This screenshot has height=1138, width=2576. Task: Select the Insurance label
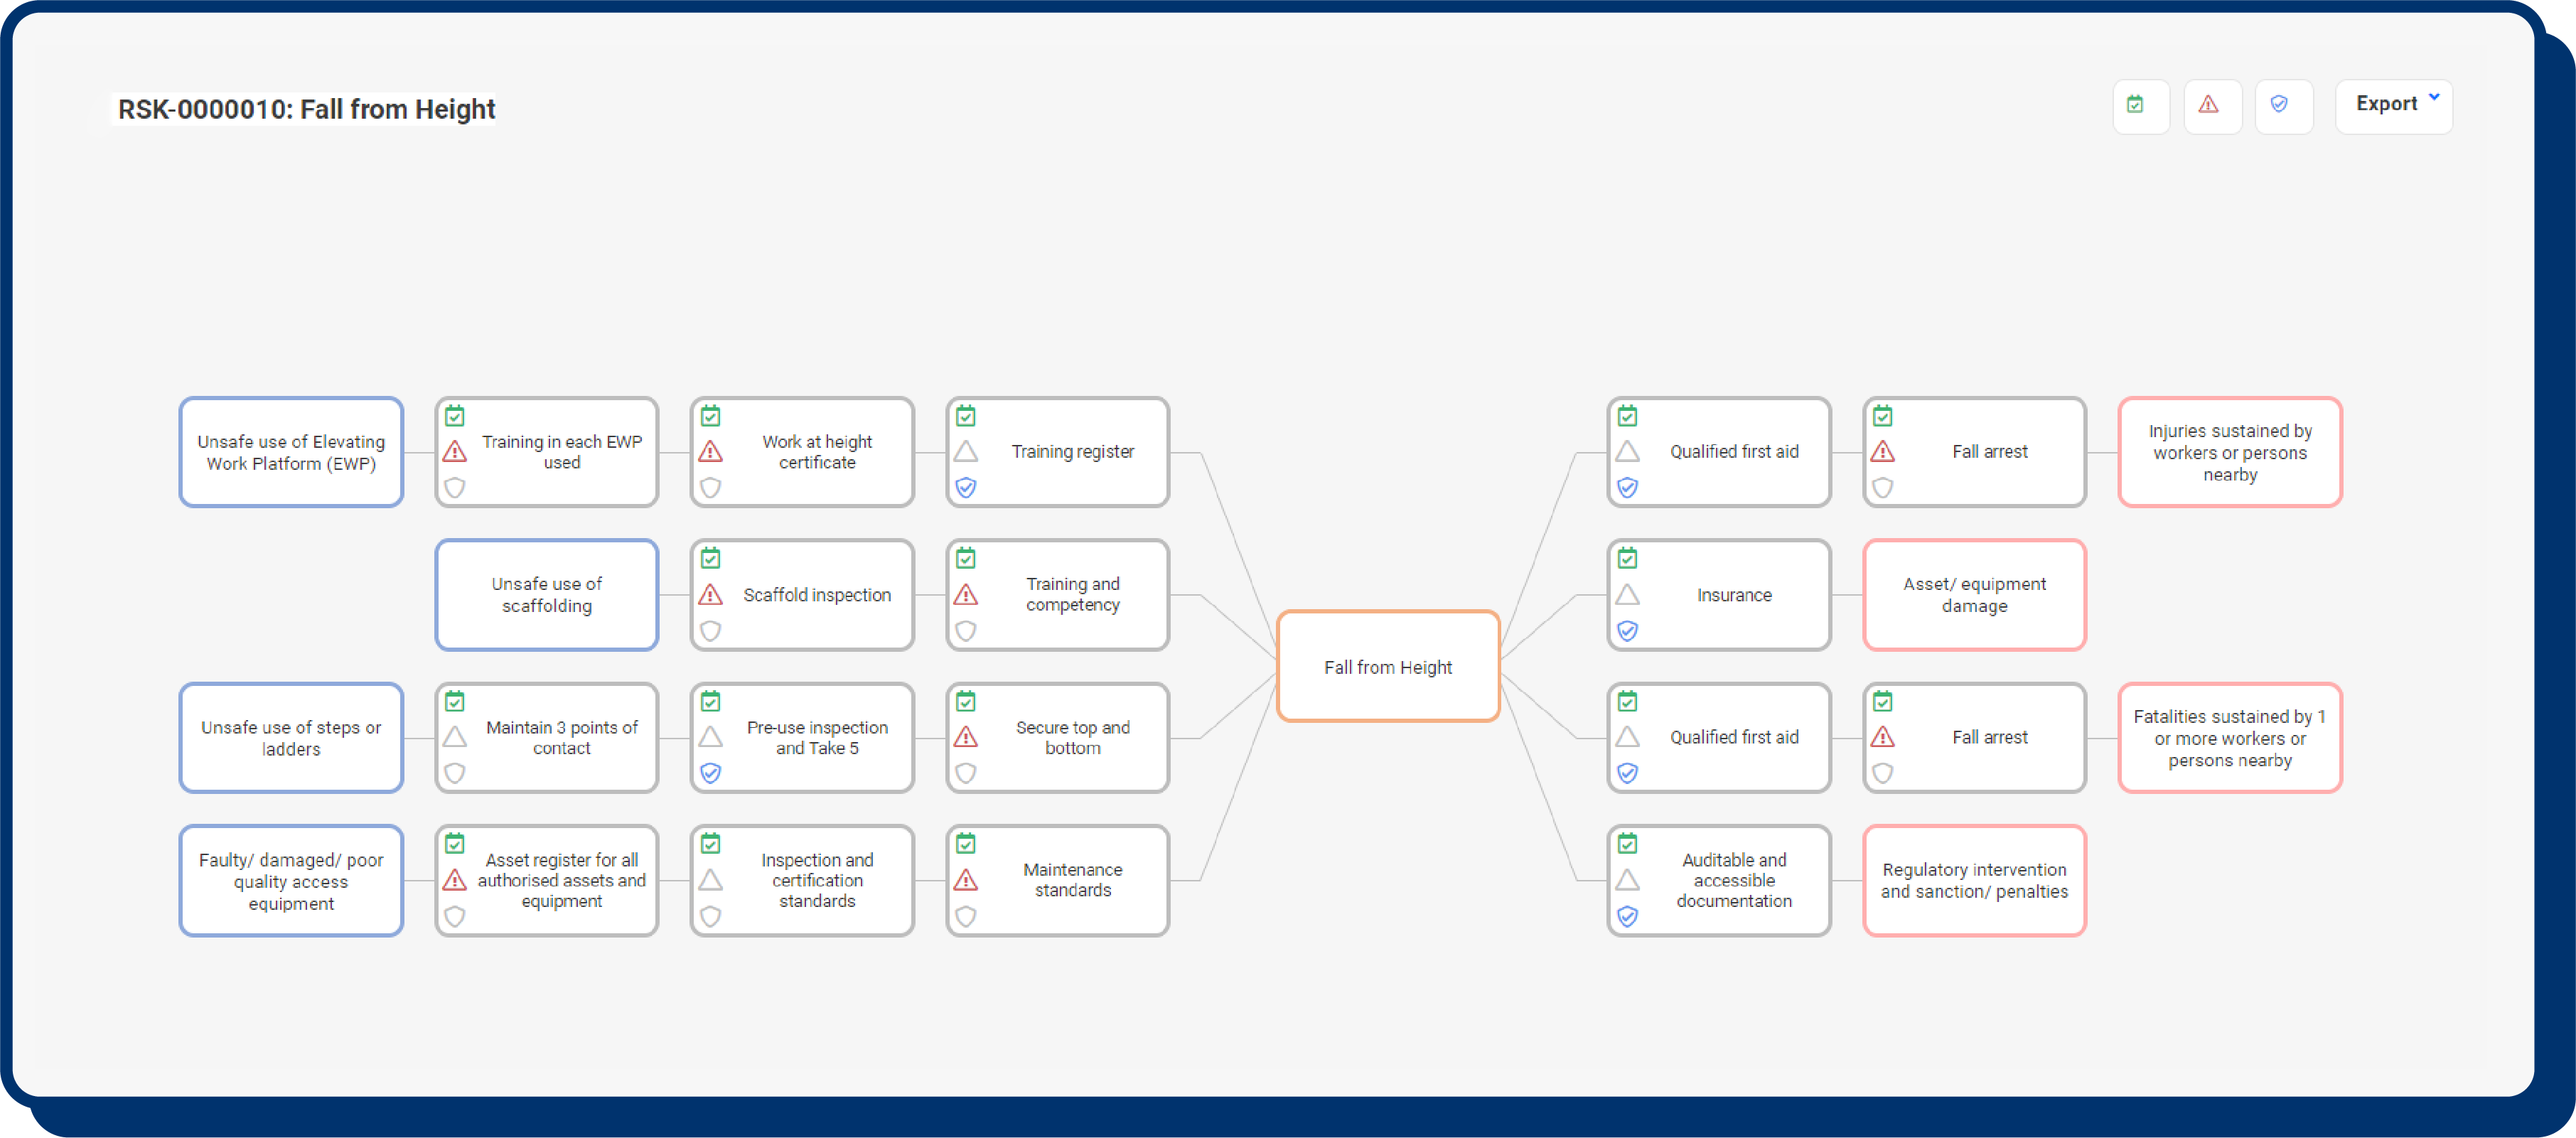click(x=1734, y=595)
